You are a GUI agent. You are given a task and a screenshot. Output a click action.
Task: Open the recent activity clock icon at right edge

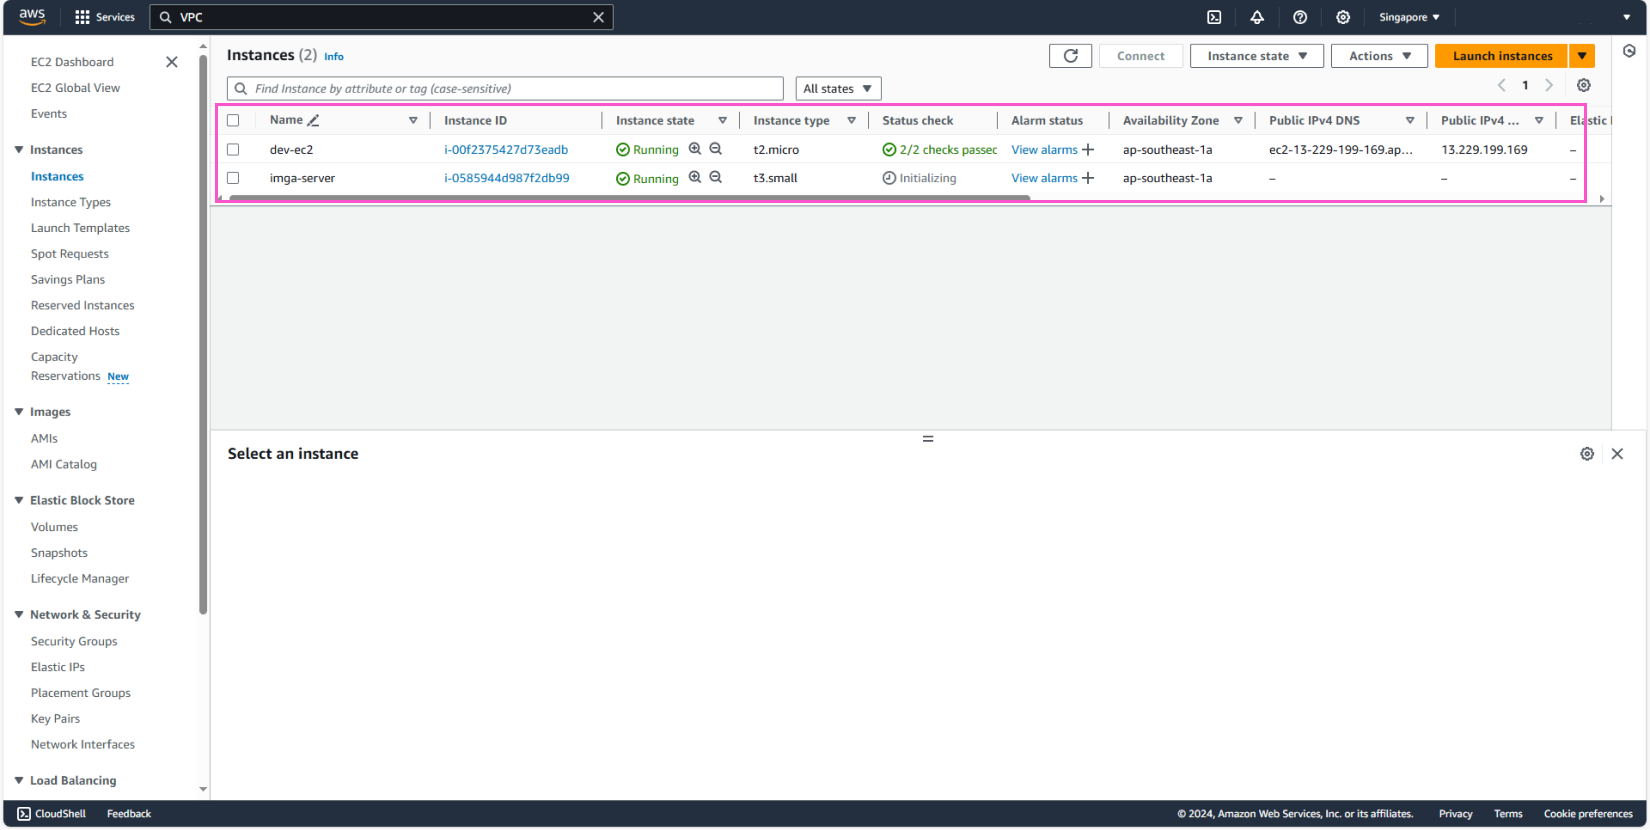[x=1629, y=51]
